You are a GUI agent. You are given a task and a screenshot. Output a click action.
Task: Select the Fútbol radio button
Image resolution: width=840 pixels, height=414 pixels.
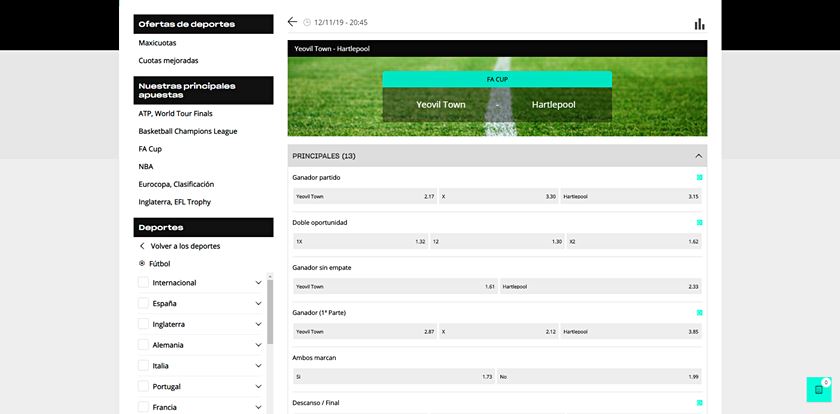[x=142, y=264]
